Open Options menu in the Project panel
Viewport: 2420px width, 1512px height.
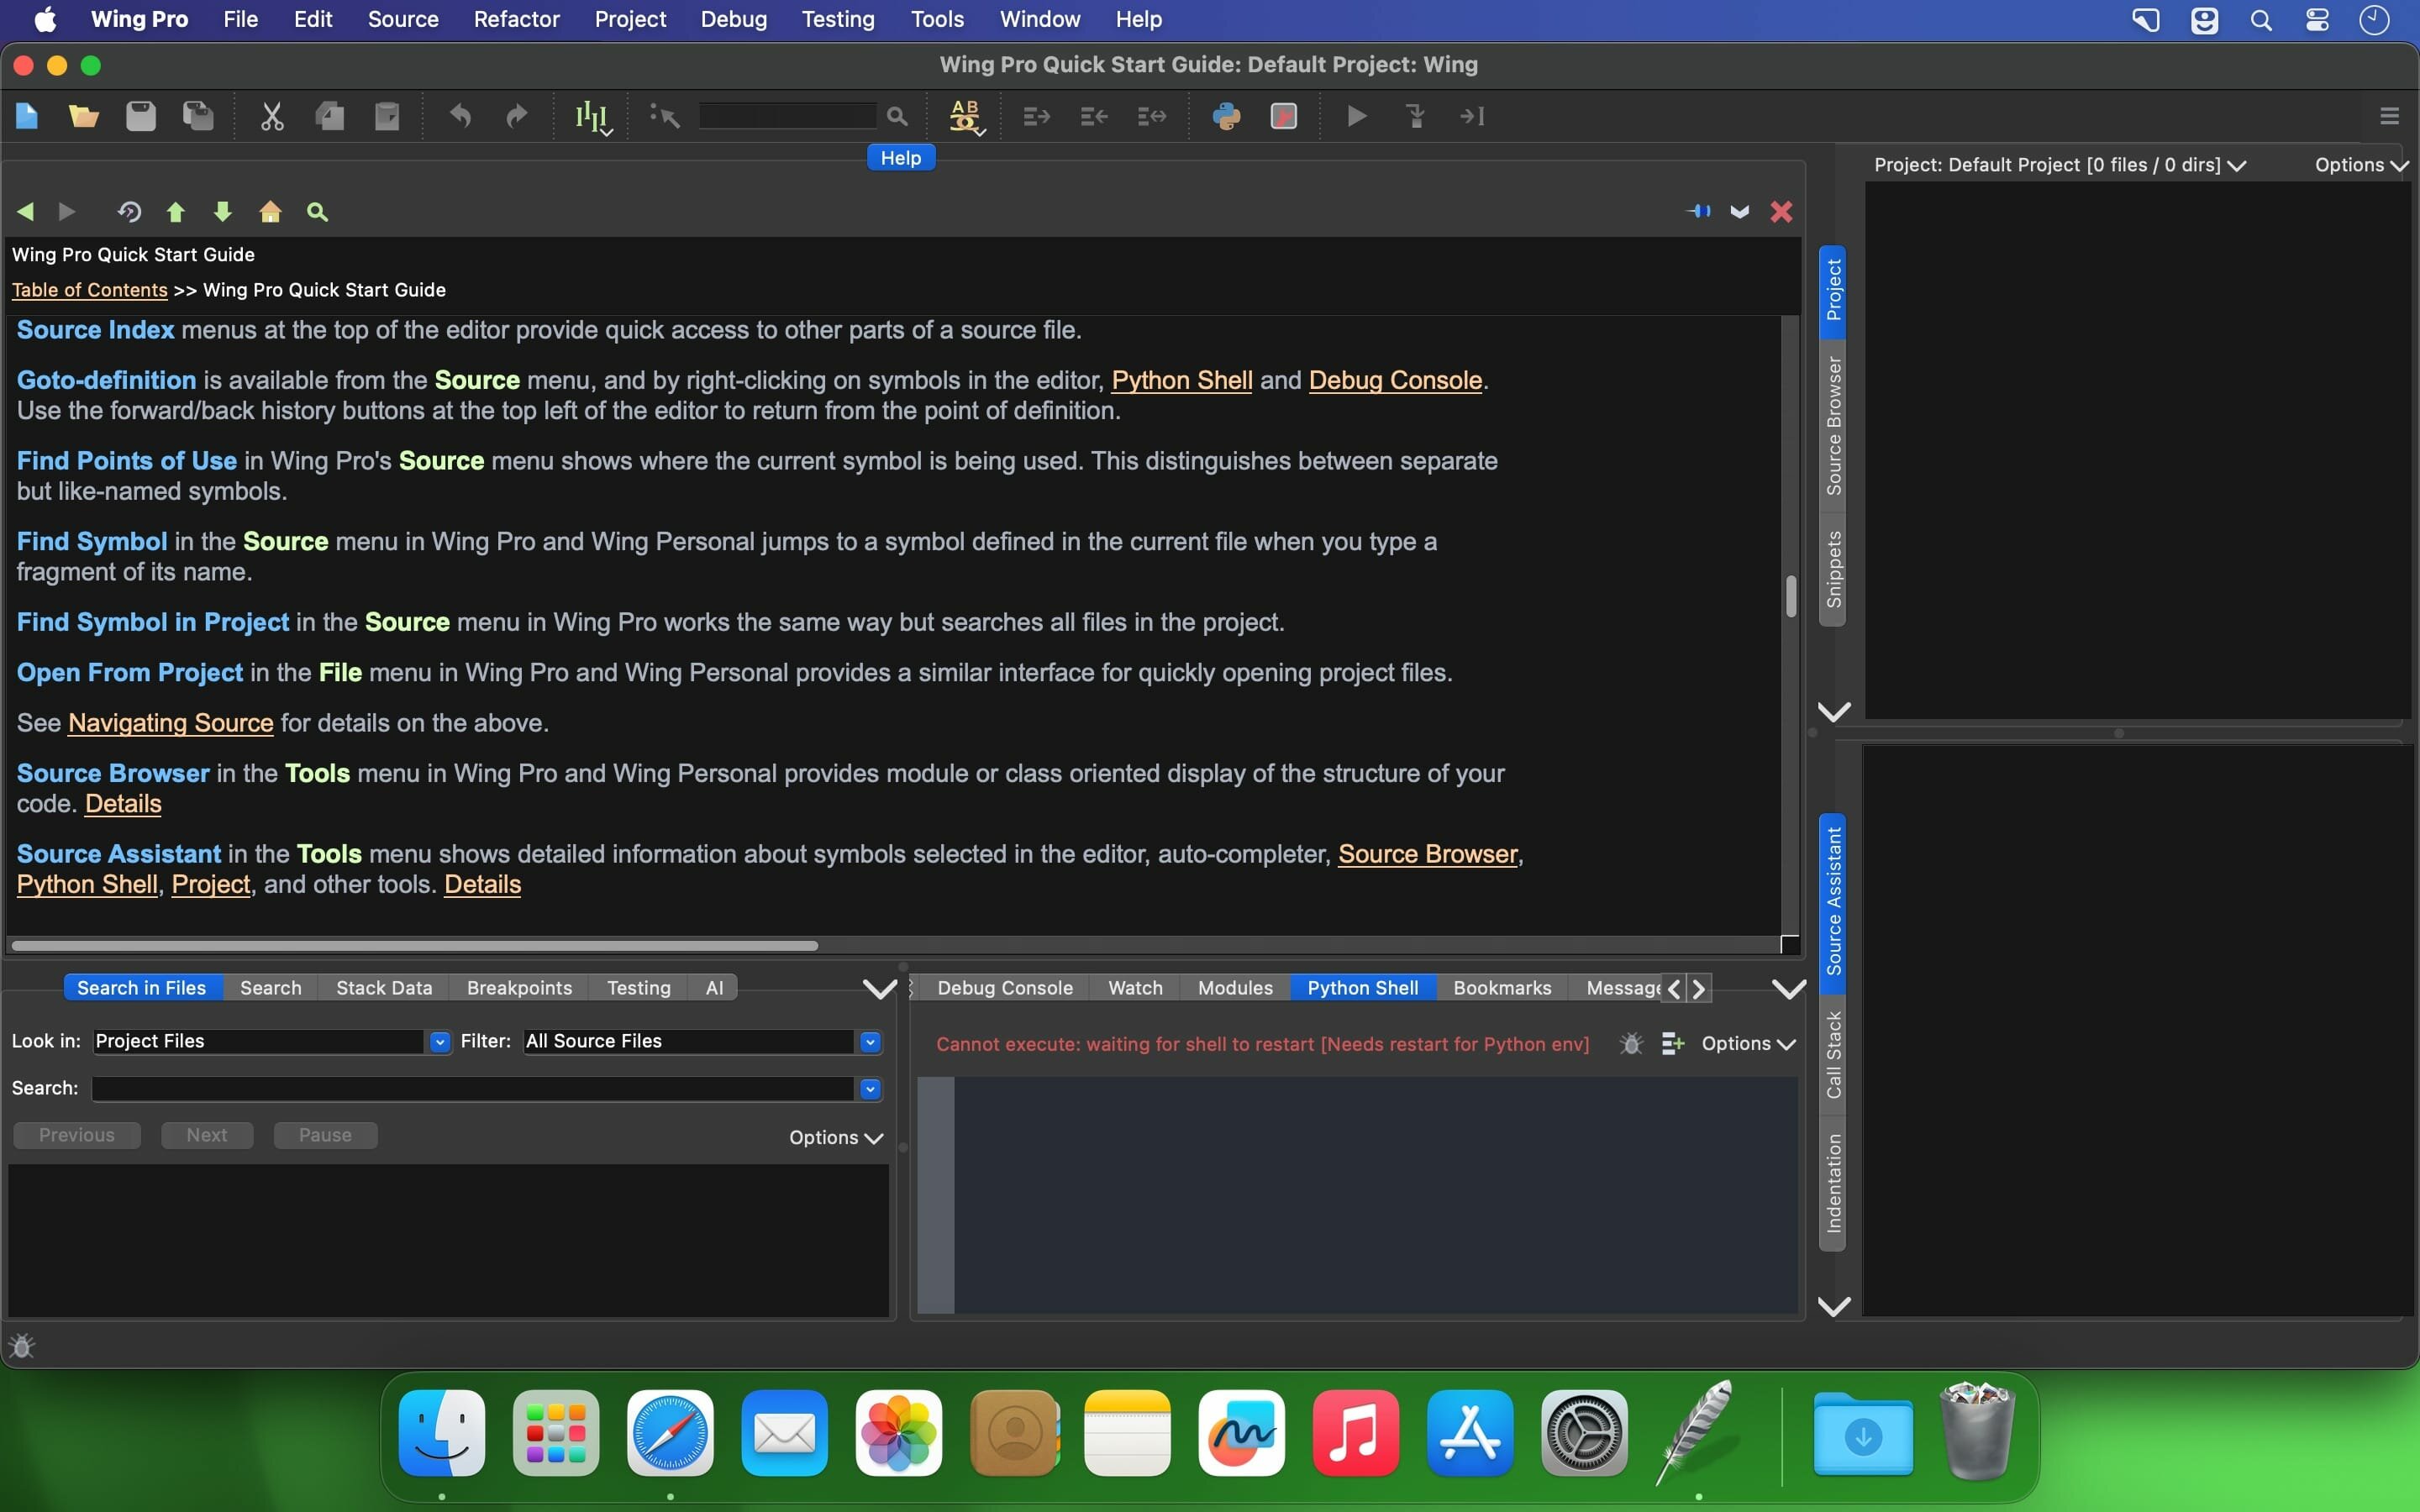pos(2361,165)
